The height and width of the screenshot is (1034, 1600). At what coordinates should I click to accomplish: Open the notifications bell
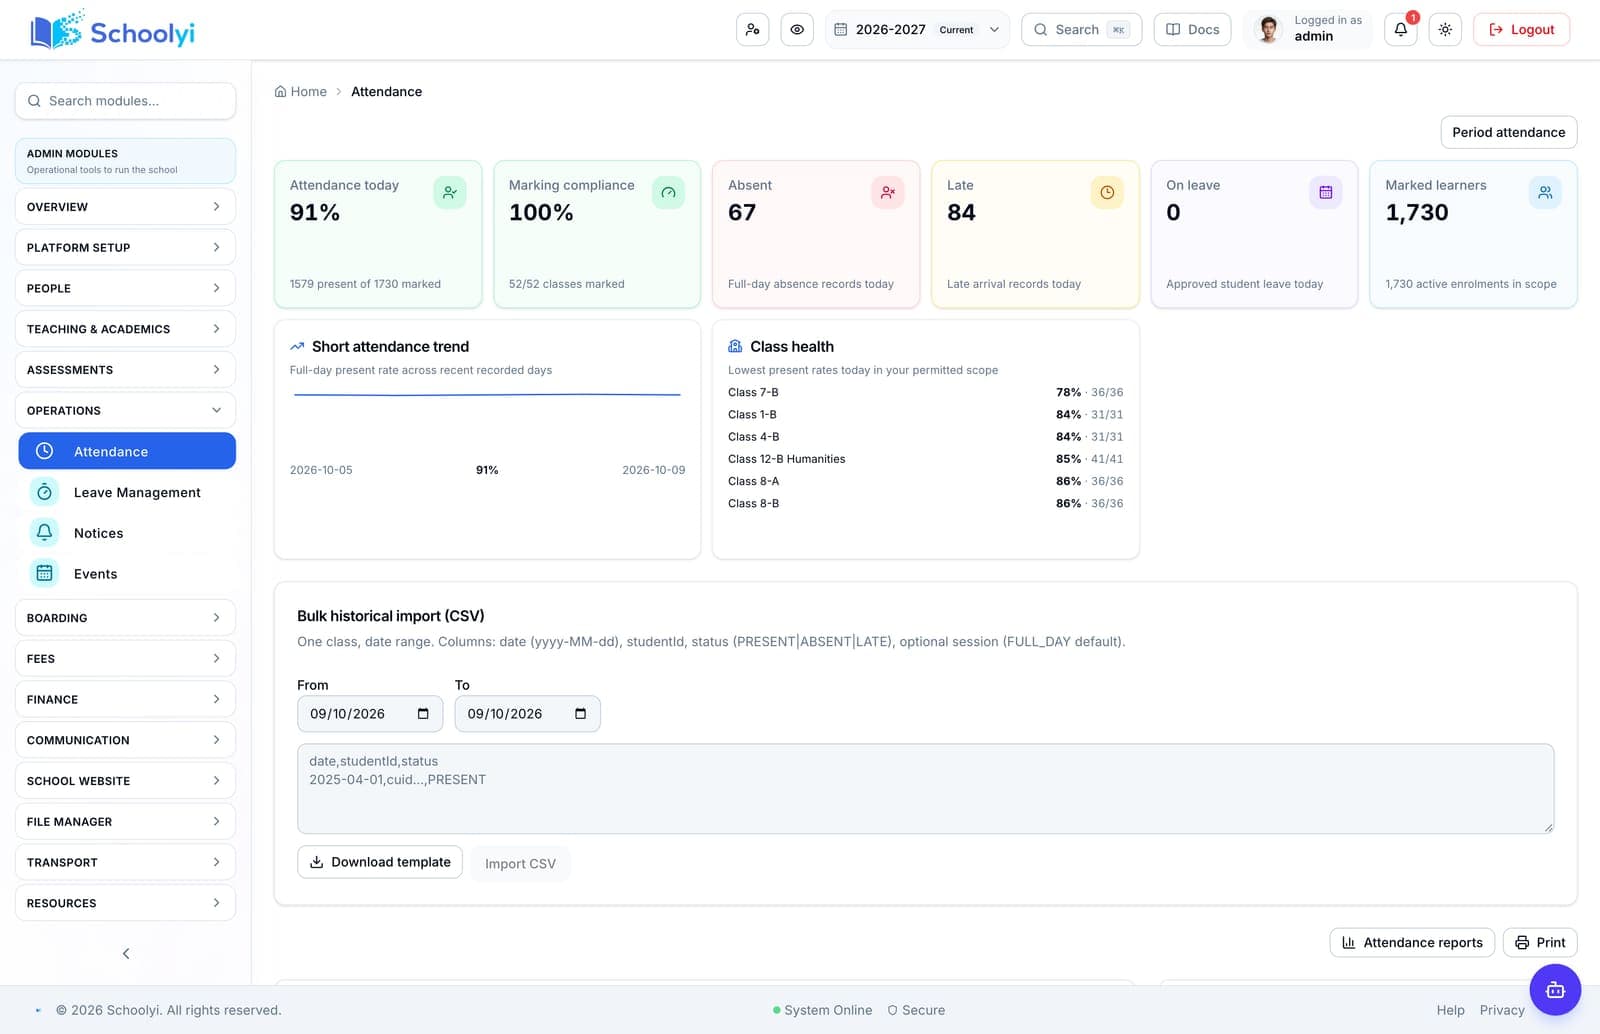[1401, 29]
